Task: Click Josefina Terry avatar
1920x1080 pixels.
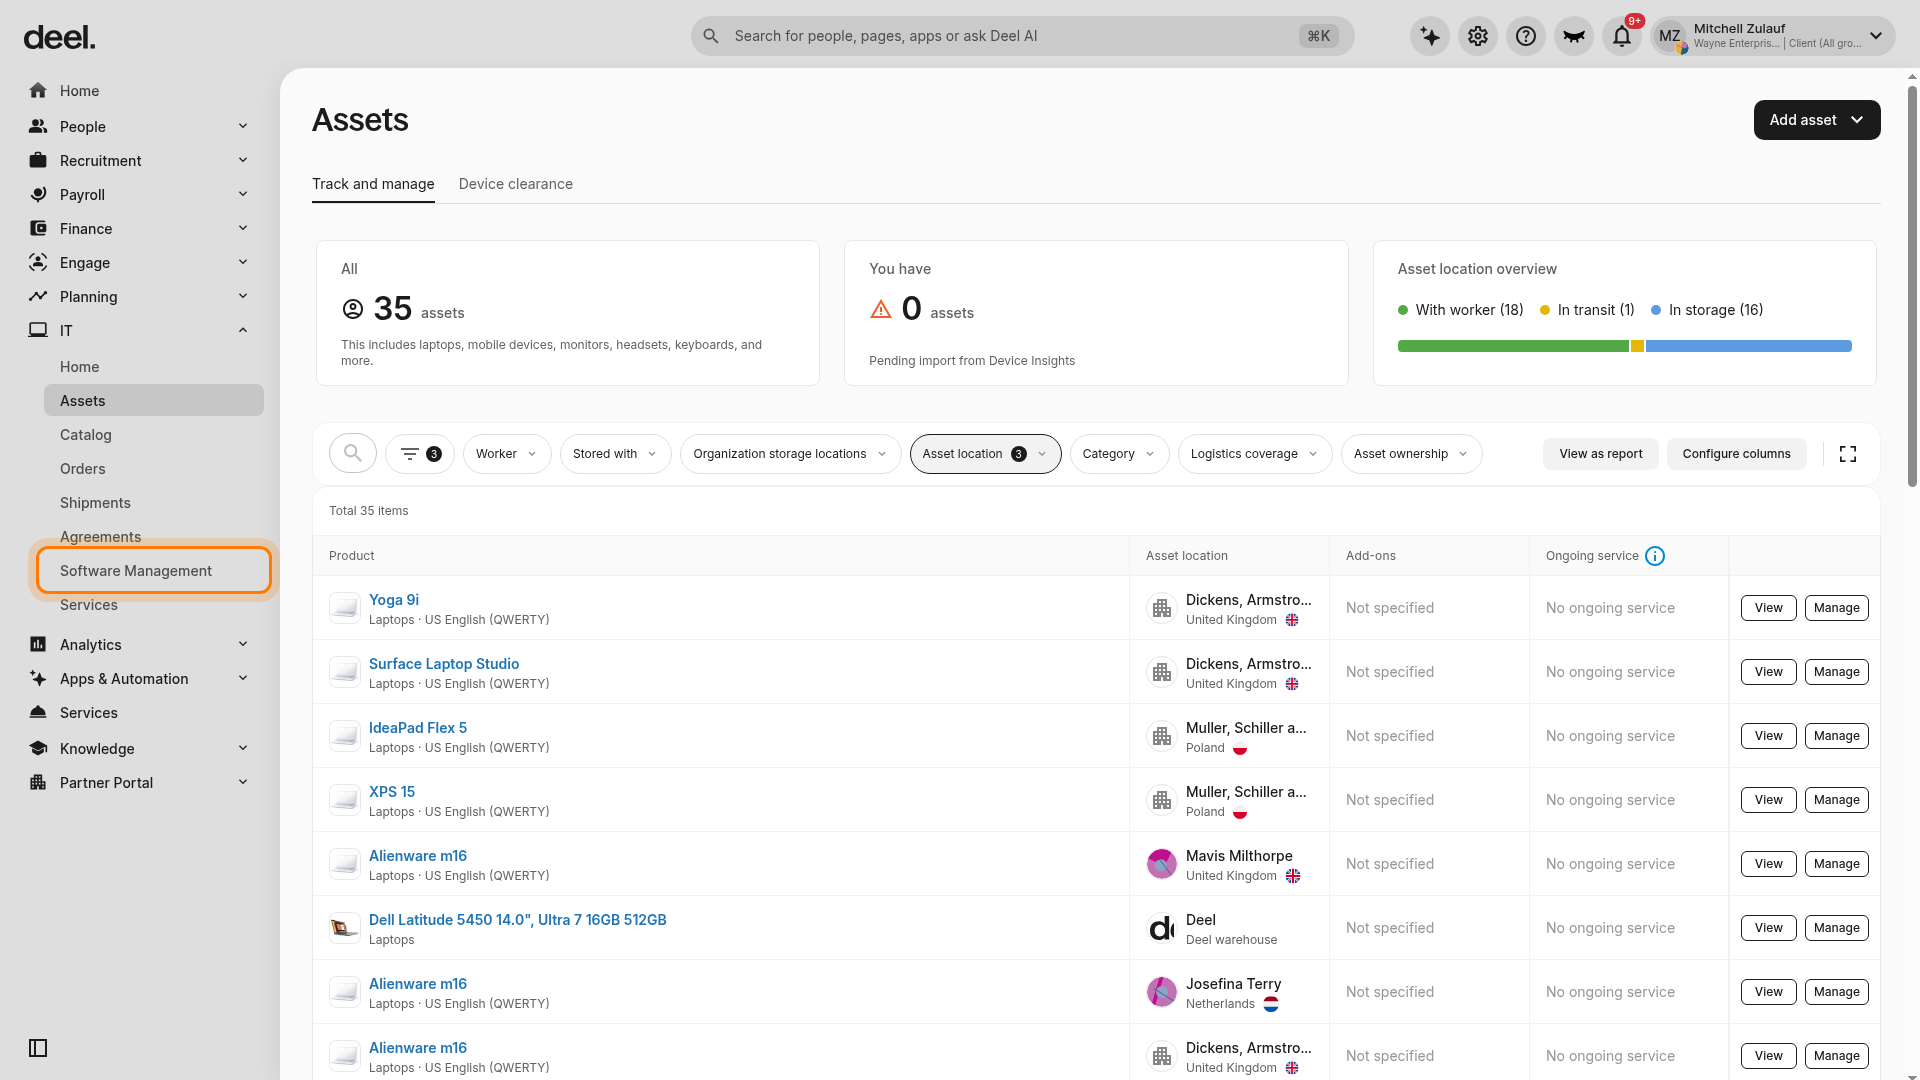Action: pyautogui.click(x=1162, y=991)
